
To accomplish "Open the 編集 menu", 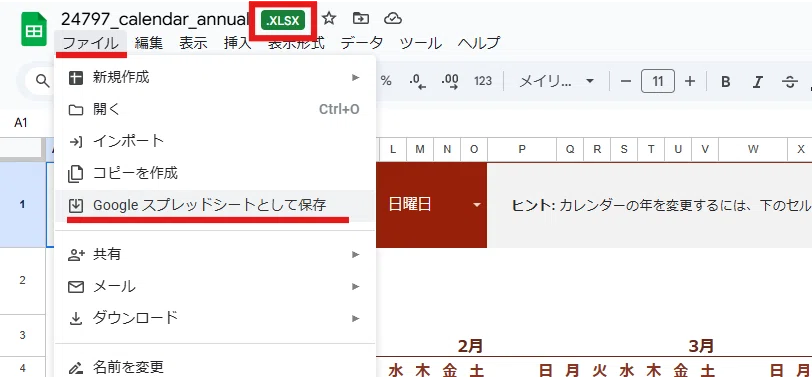I will pyautogui.click(x=149, y=43).
